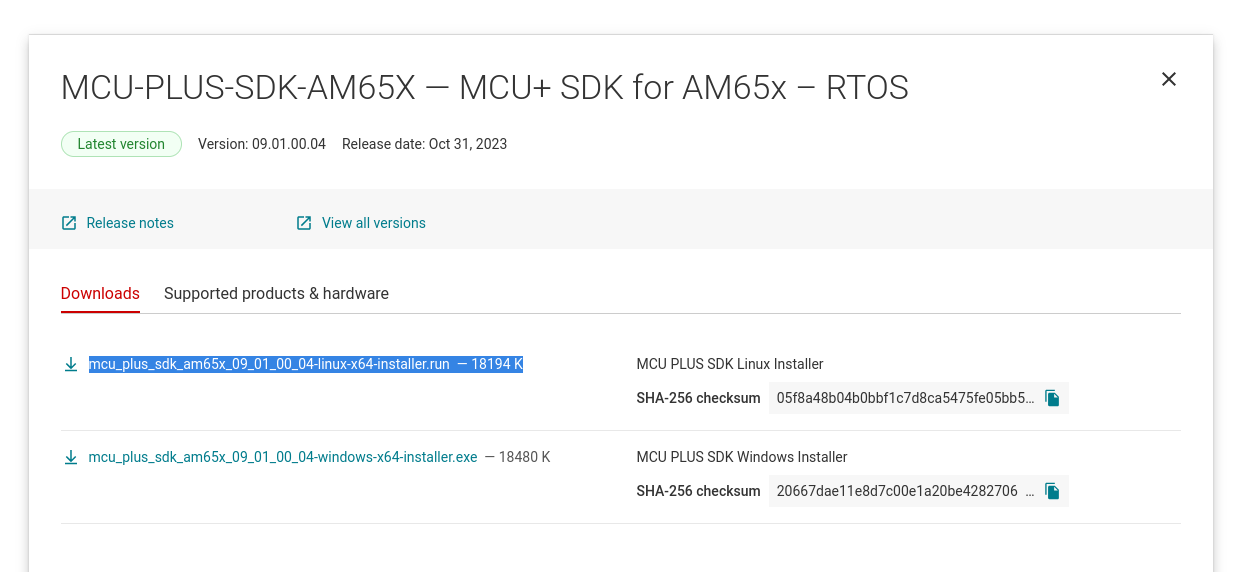Download mcu_plus_sdk_am65x linux-x64-installer.run file
The image size is (1233, 572).
coord(269,365)
